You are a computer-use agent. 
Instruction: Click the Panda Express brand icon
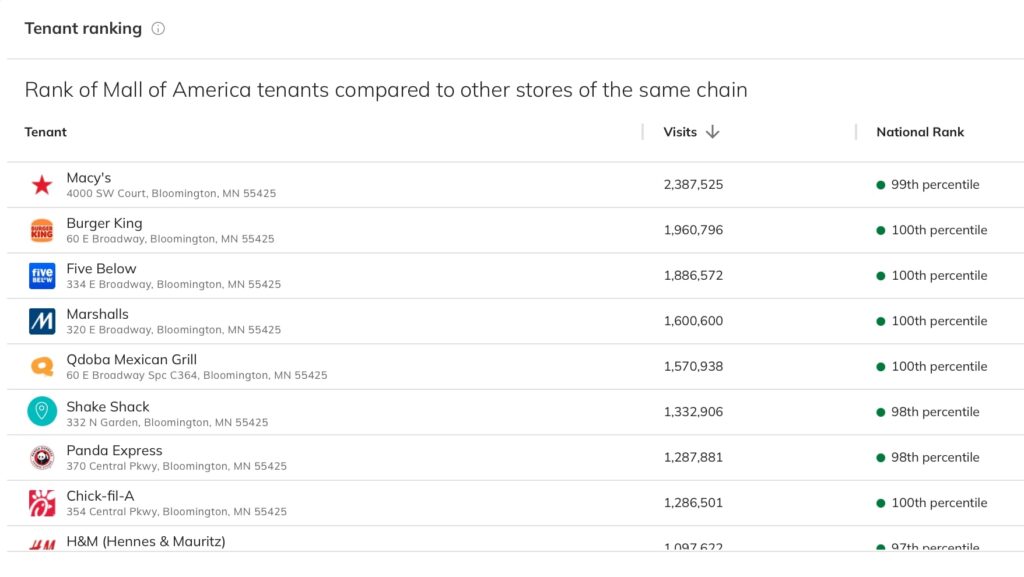tap(41, 457)
